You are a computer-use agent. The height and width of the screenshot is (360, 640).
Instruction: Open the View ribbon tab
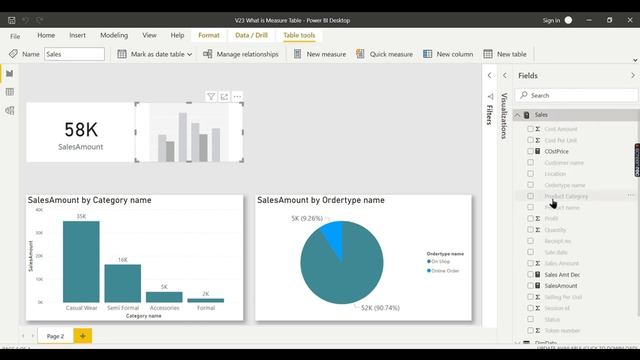(x=149, y=35)
